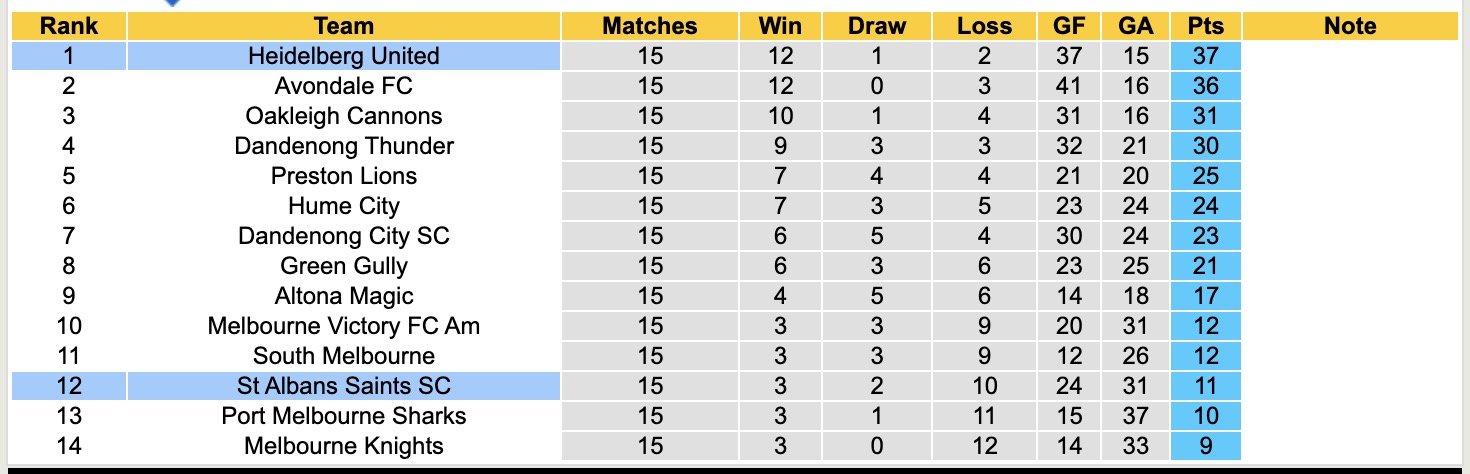1470x474 pixels.
Task: Select the Preston Lions team name
Action: tap(343, 176)
